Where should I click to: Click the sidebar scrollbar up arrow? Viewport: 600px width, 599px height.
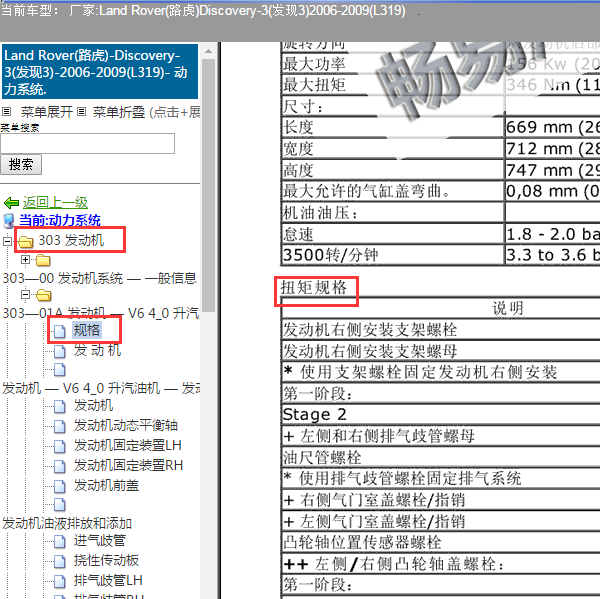click(x=209, y=51)
